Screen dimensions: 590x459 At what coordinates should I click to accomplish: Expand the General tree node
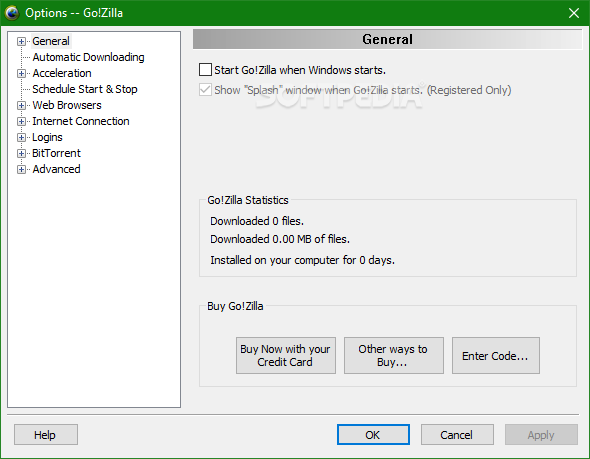[x=21, y=41]
